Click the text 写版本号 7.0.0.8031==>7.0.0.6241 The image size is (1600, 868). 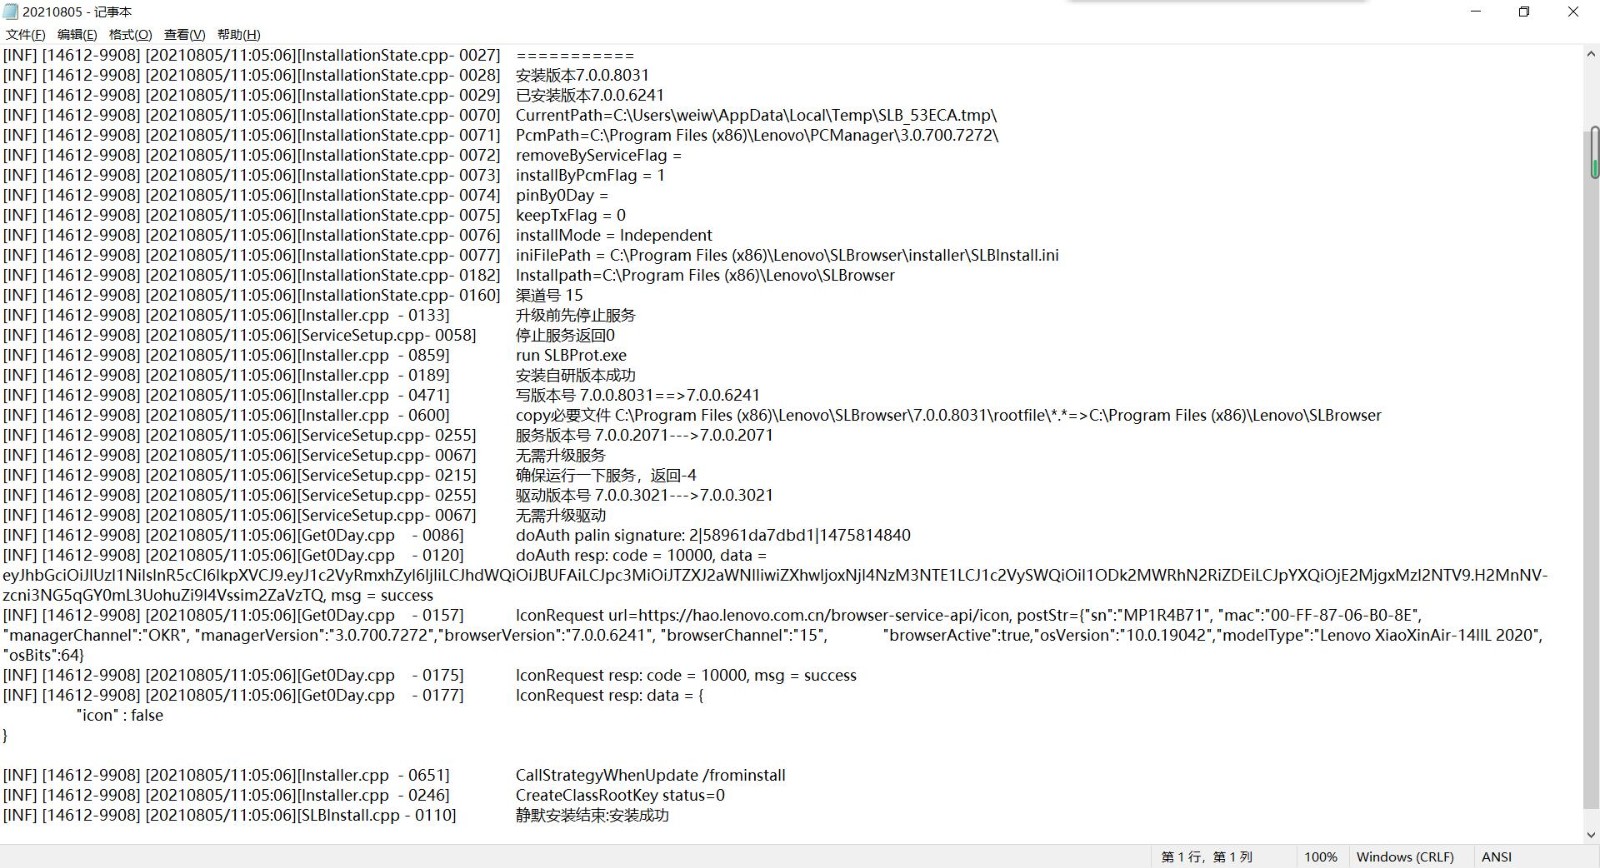pos(637,395)
